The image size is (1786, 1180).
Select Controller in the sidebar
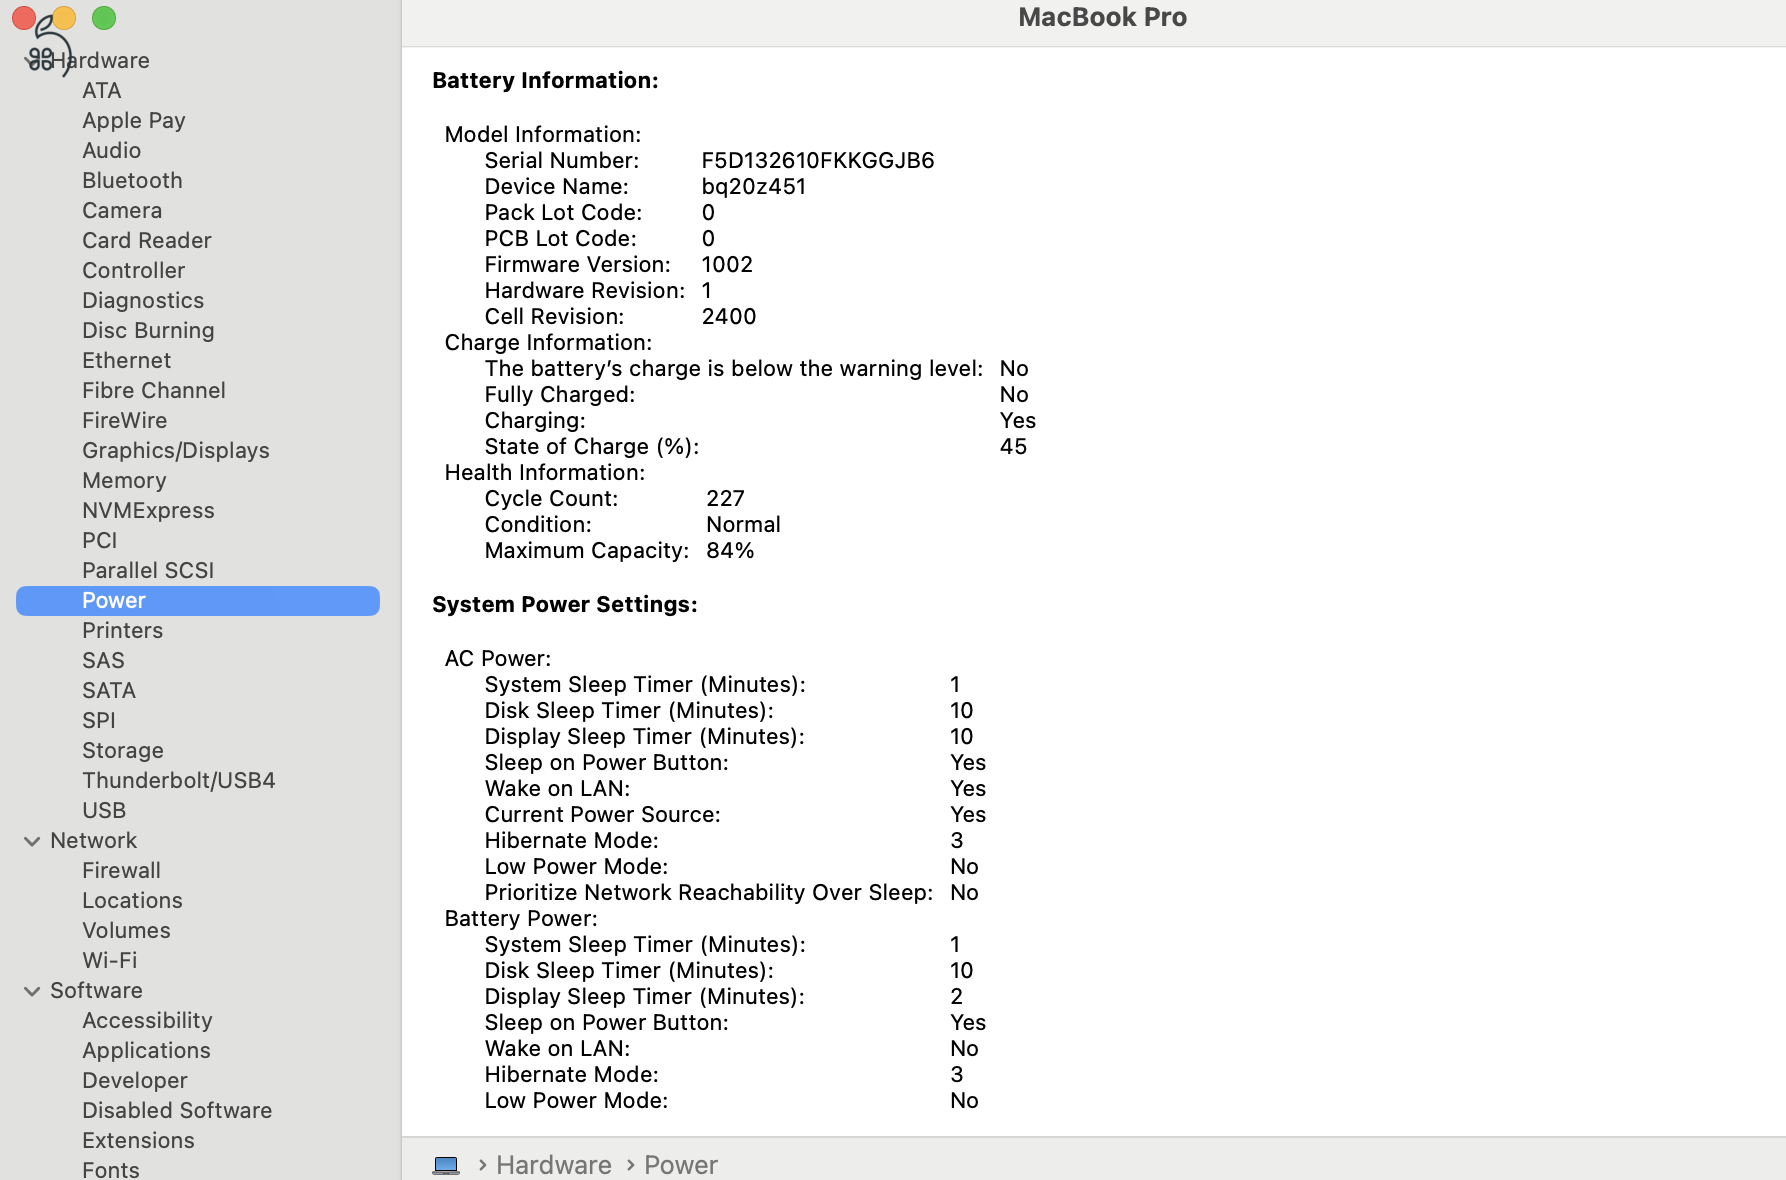click(x=134, y=271)
